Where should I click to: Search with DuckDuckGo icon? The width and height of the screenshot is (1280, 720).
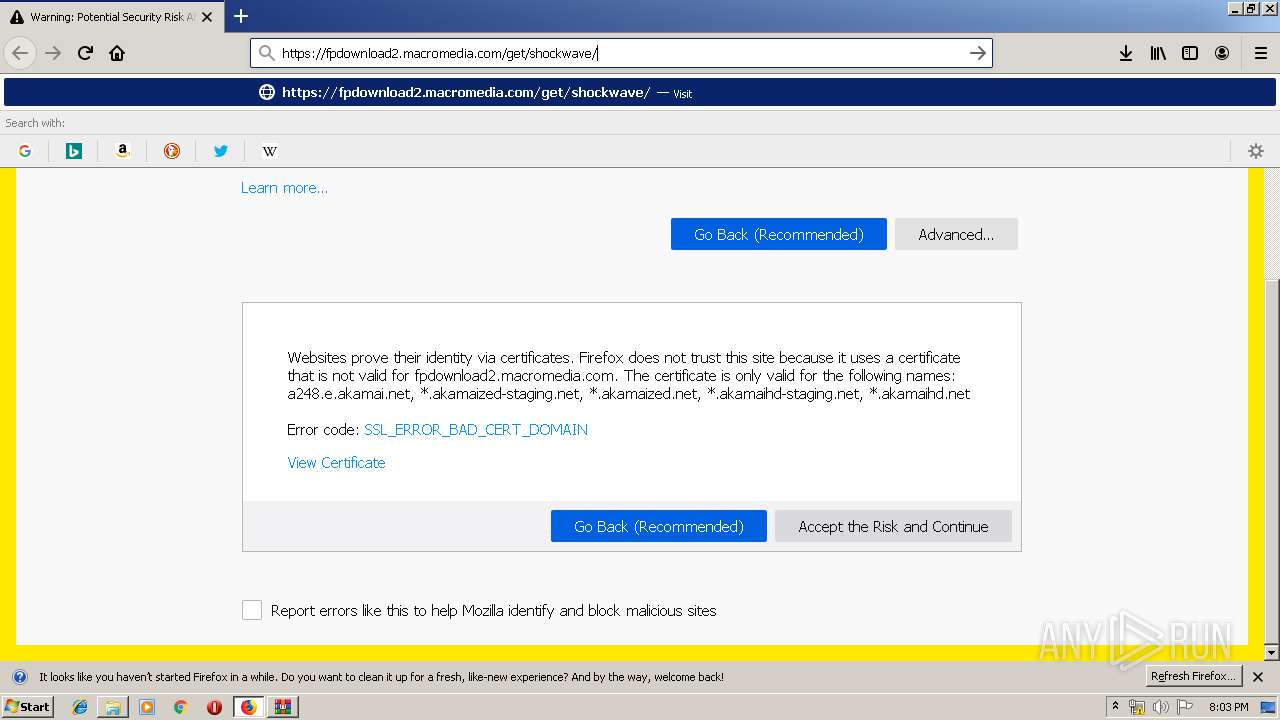pyautogui.click(x=172, y=151)
